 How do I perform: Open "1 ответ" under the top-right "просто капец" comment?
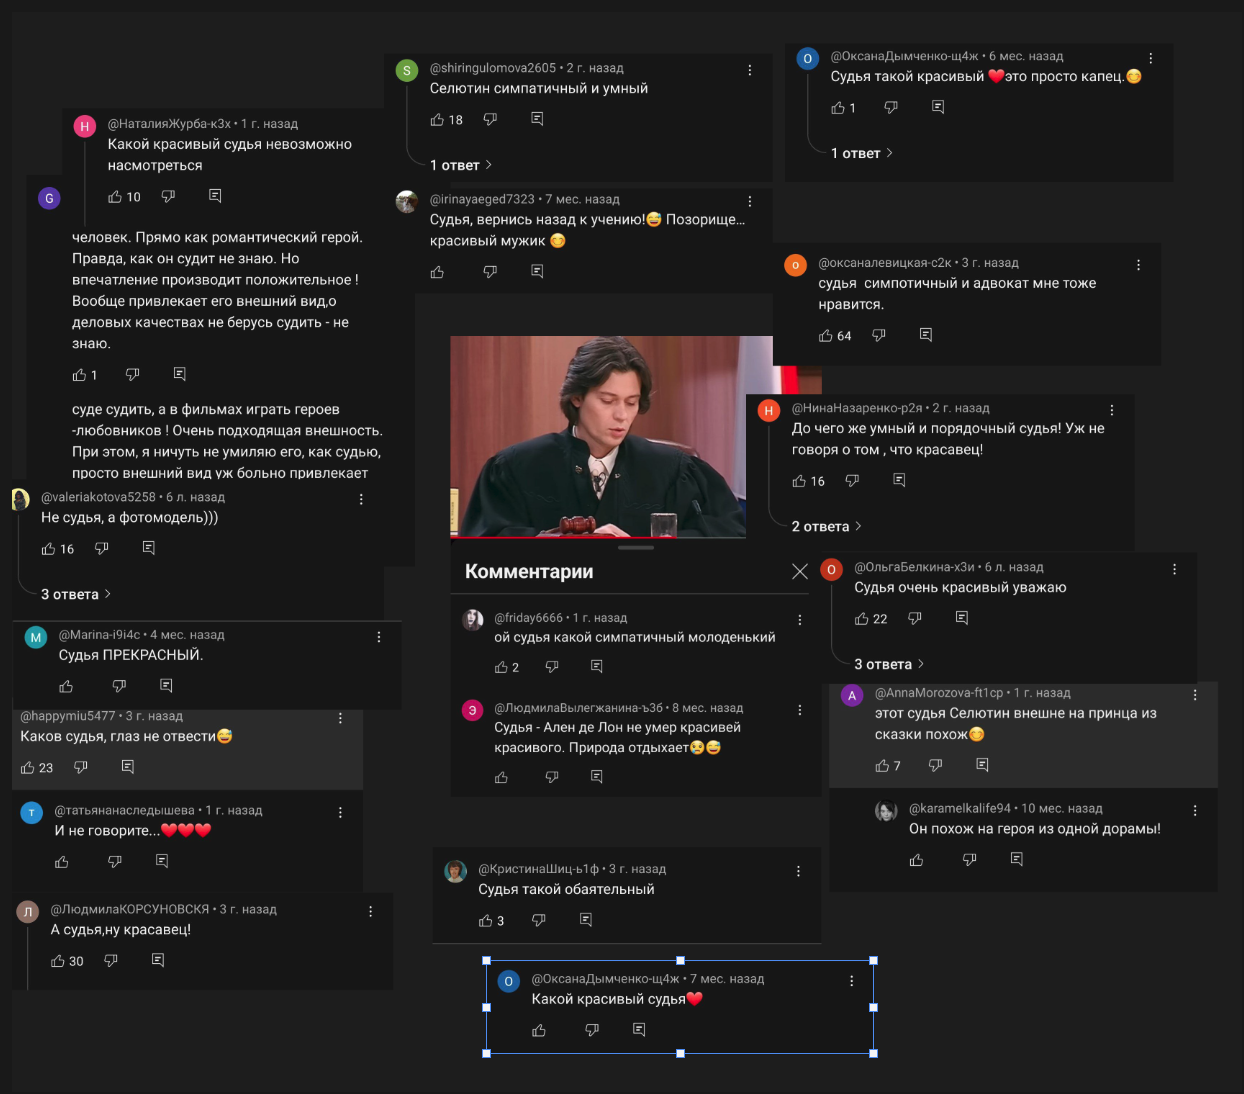pos(862,153)
